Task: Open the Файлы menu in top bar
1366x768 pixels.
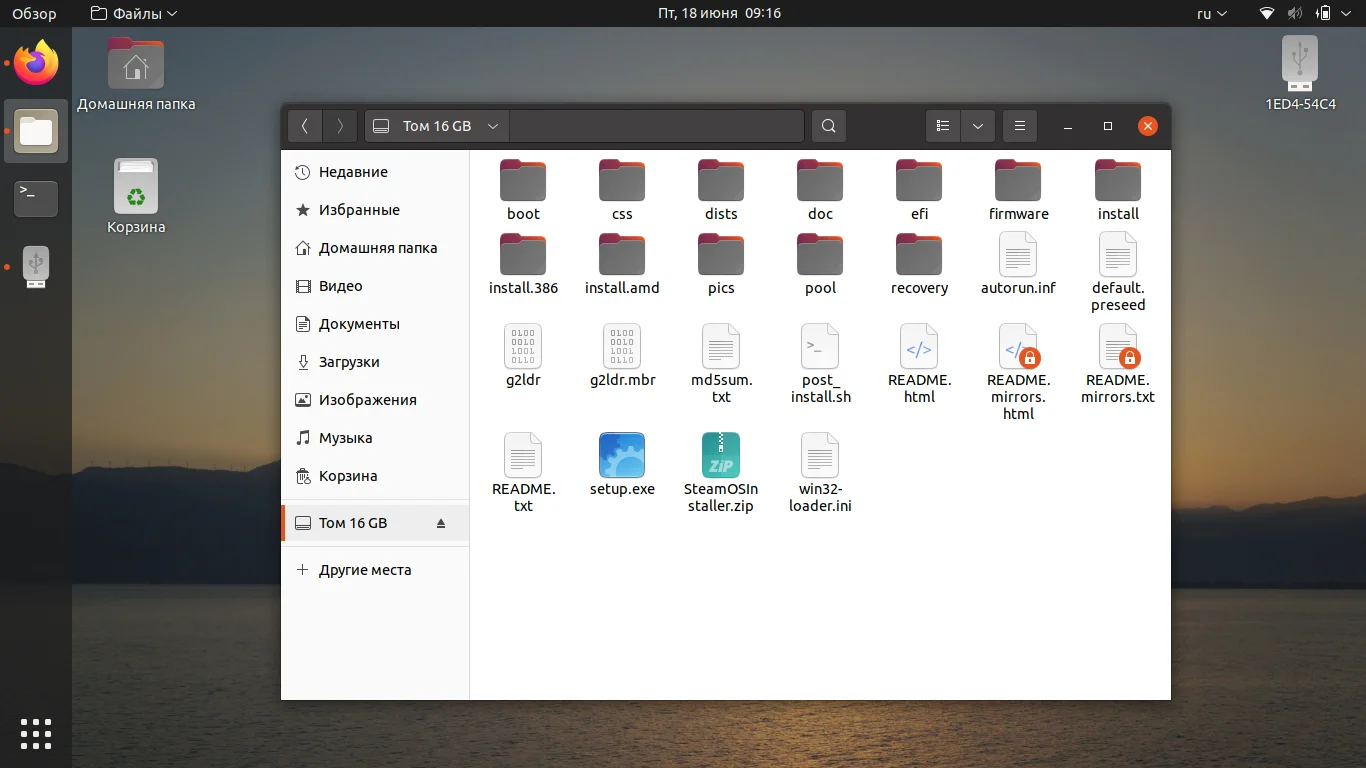Action: pos(133,14)
